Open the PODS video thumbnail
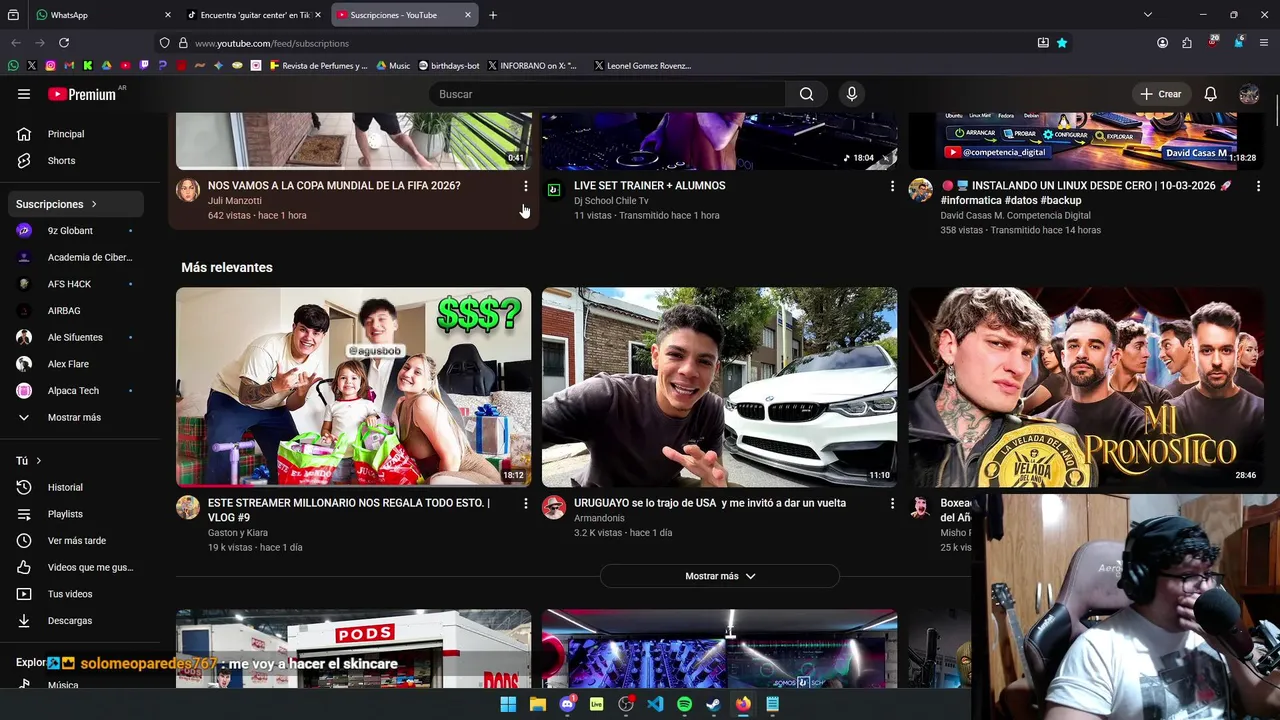Screen dimensions: 1280x720 coord(354,649)
